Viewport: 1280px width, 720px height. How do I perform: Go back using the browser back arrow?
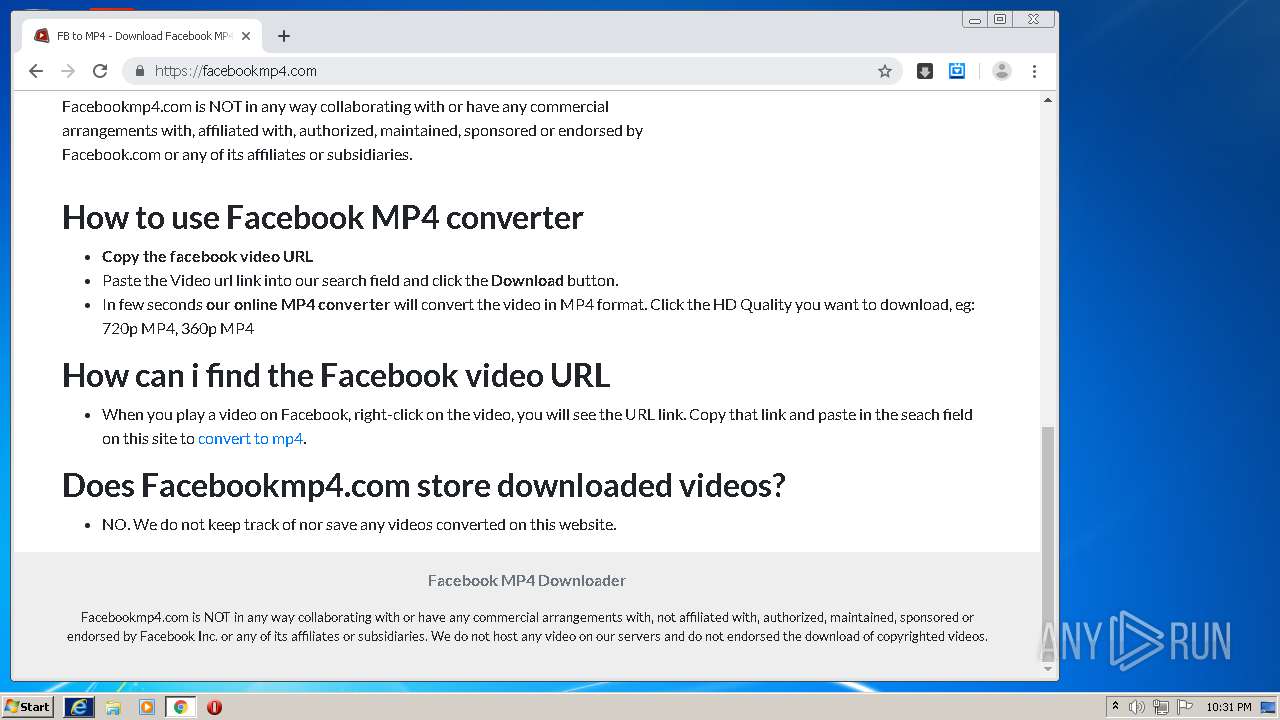[x=36, y=71]
